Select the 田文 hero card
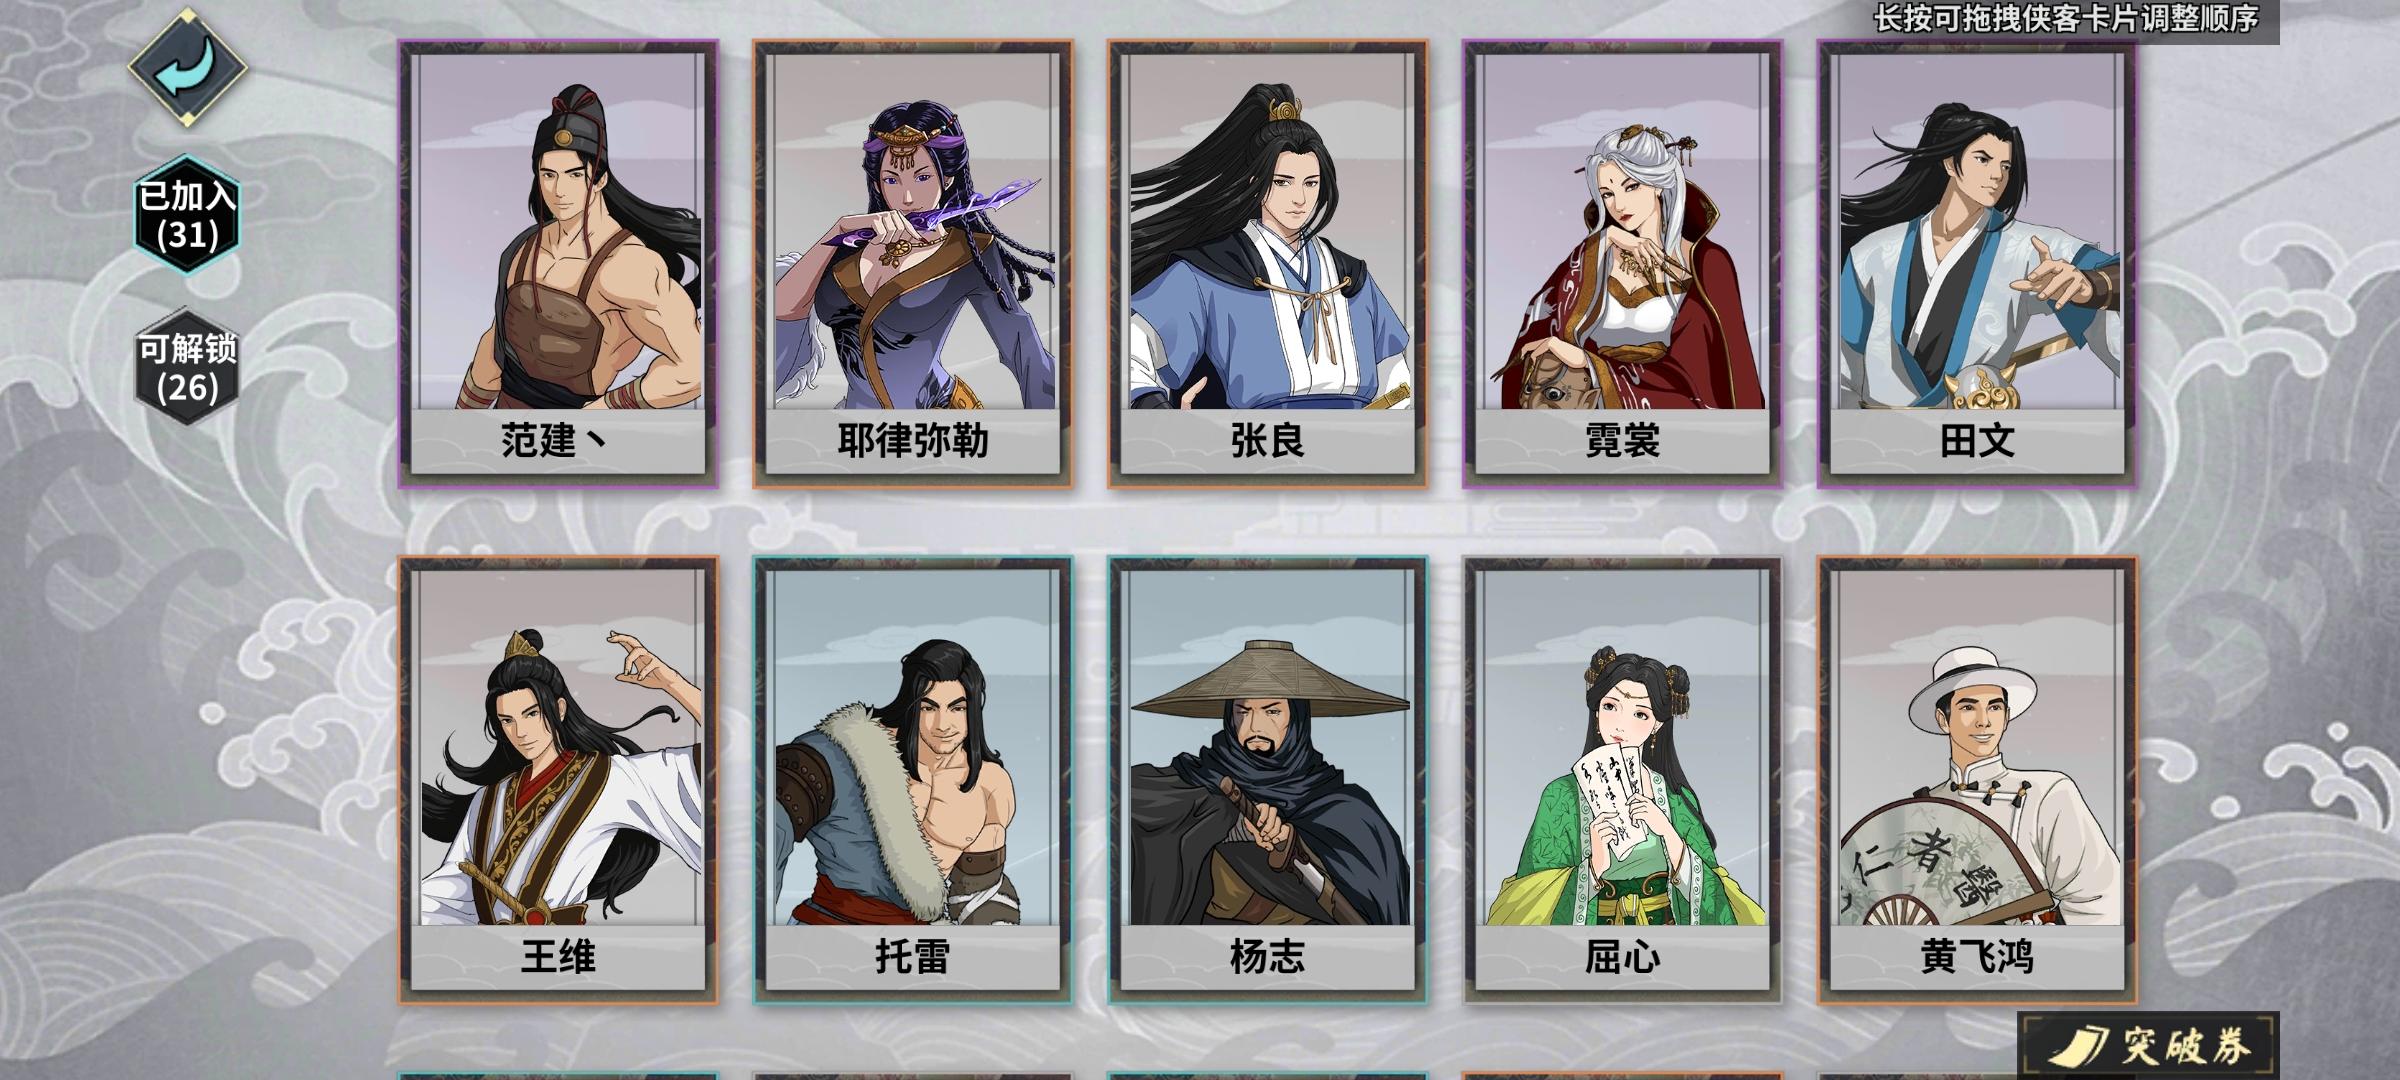This screenshot has height=1080, width=2400. (1978, 264)
